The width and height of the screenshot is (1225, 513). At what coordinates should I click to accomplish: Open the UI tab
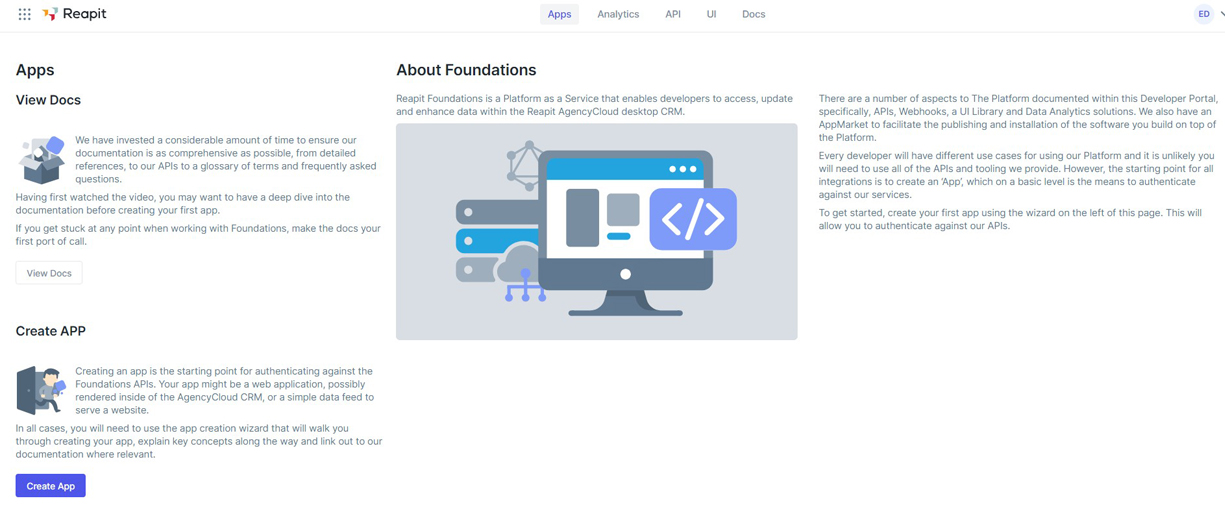tap(711, 14)
